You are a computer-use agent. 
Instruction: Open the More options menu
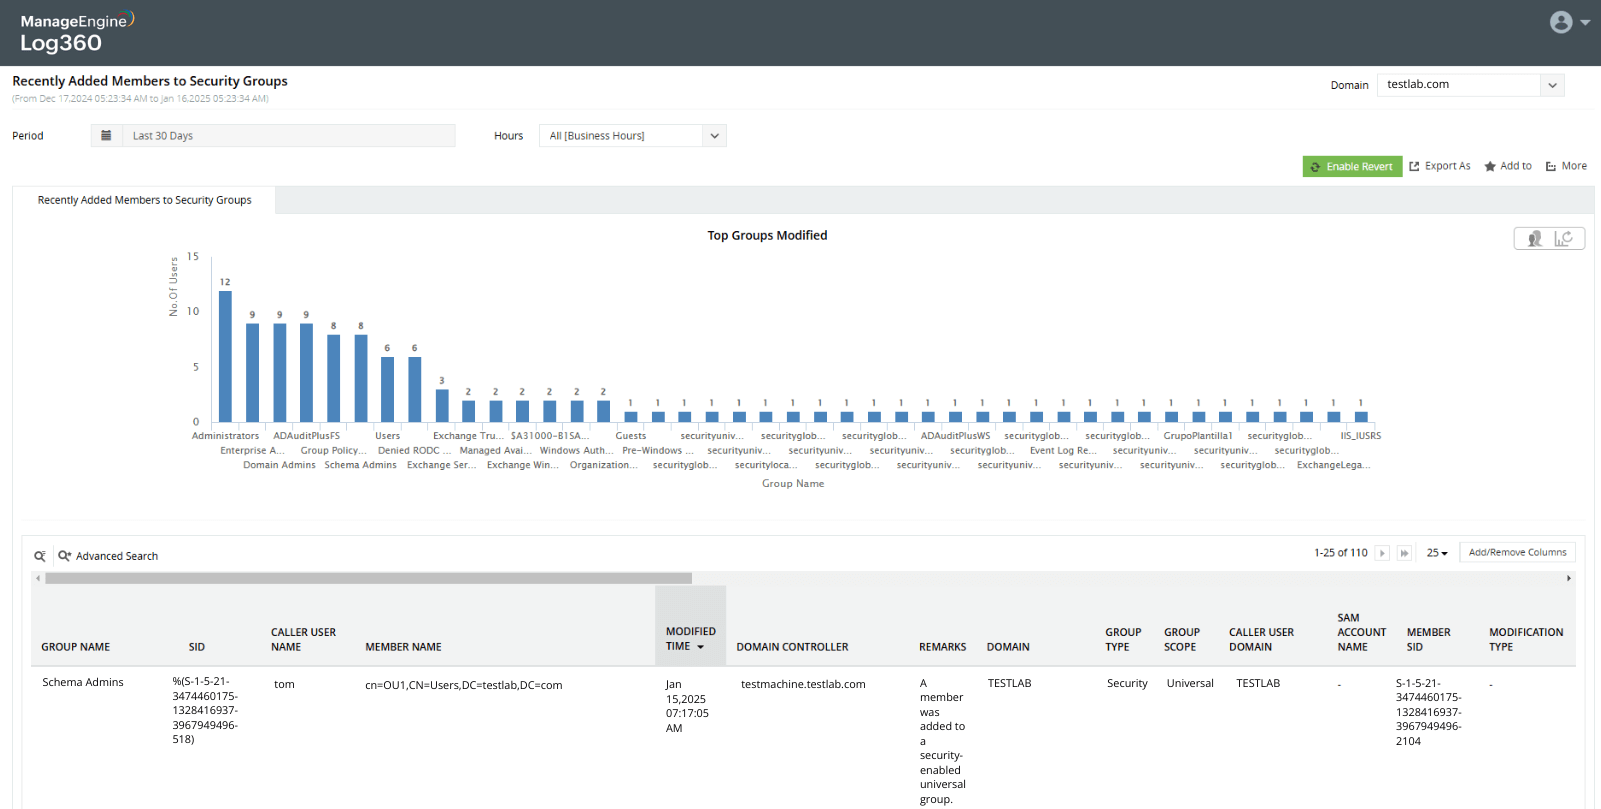[1566, 166]
